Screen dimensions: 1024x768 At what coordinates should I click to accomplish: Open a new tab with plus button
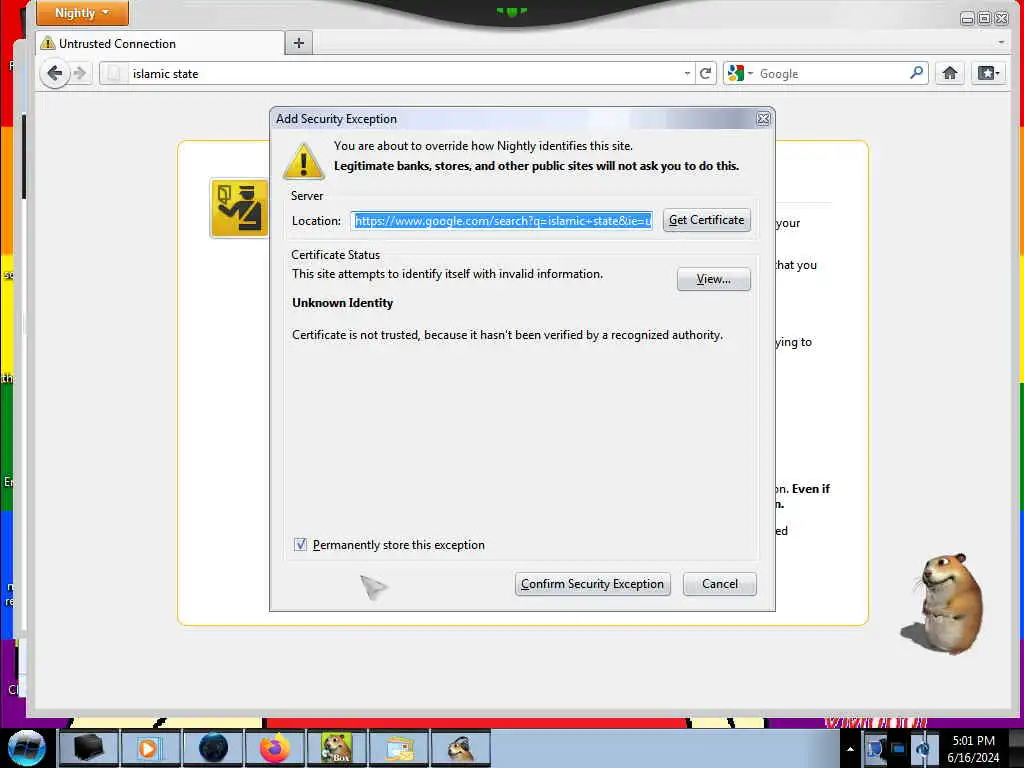point(299,43)
